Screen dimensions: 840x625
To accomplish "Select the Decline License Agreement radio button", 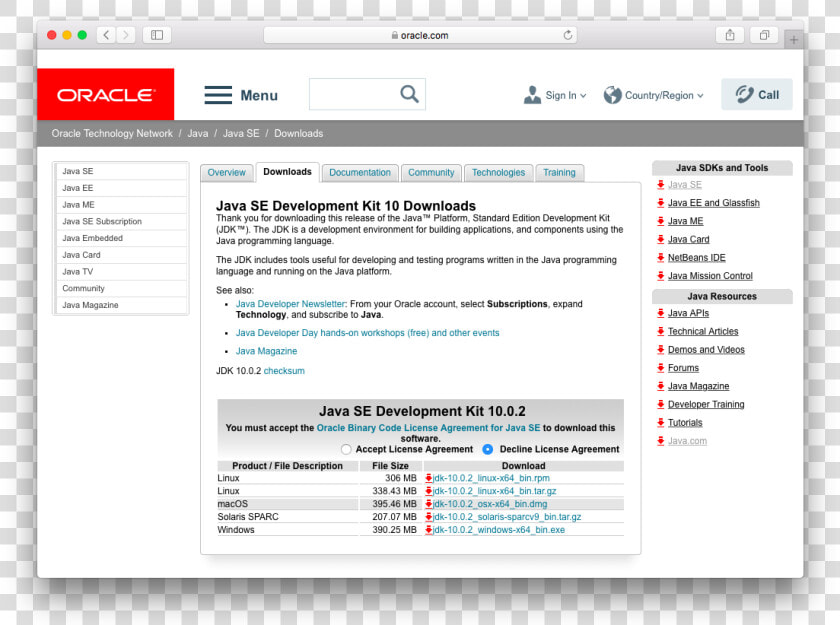I will [488, 449].
